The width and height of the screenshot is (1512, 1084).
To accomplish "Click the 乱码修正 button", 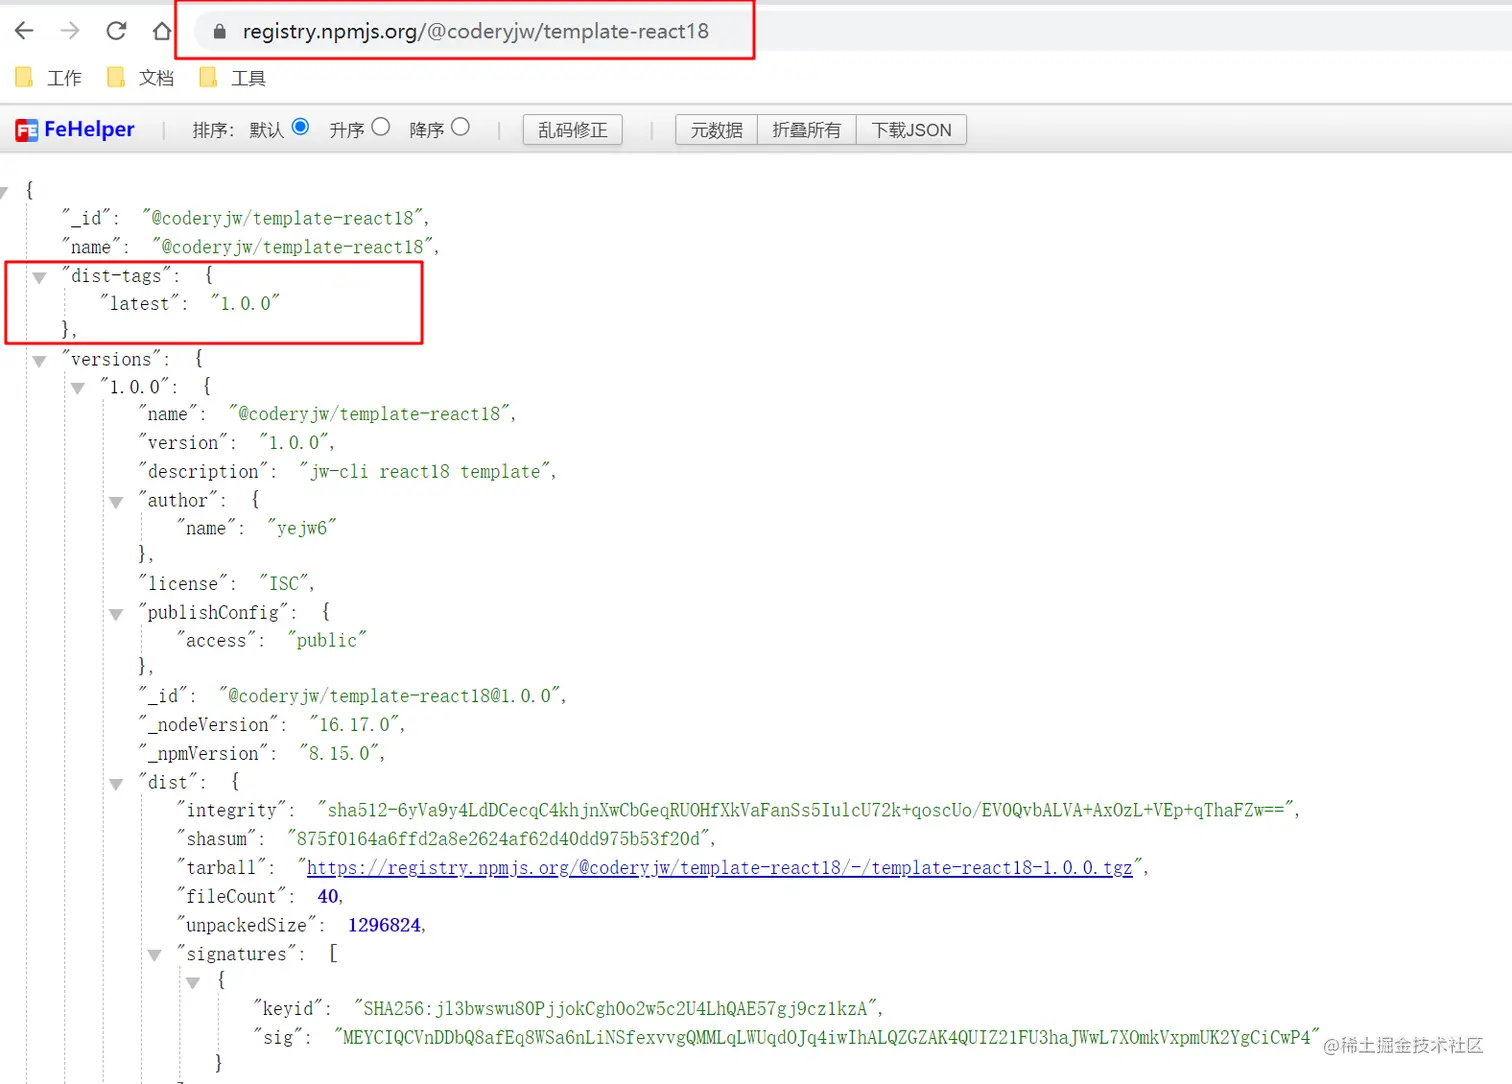I will point(573,130).
